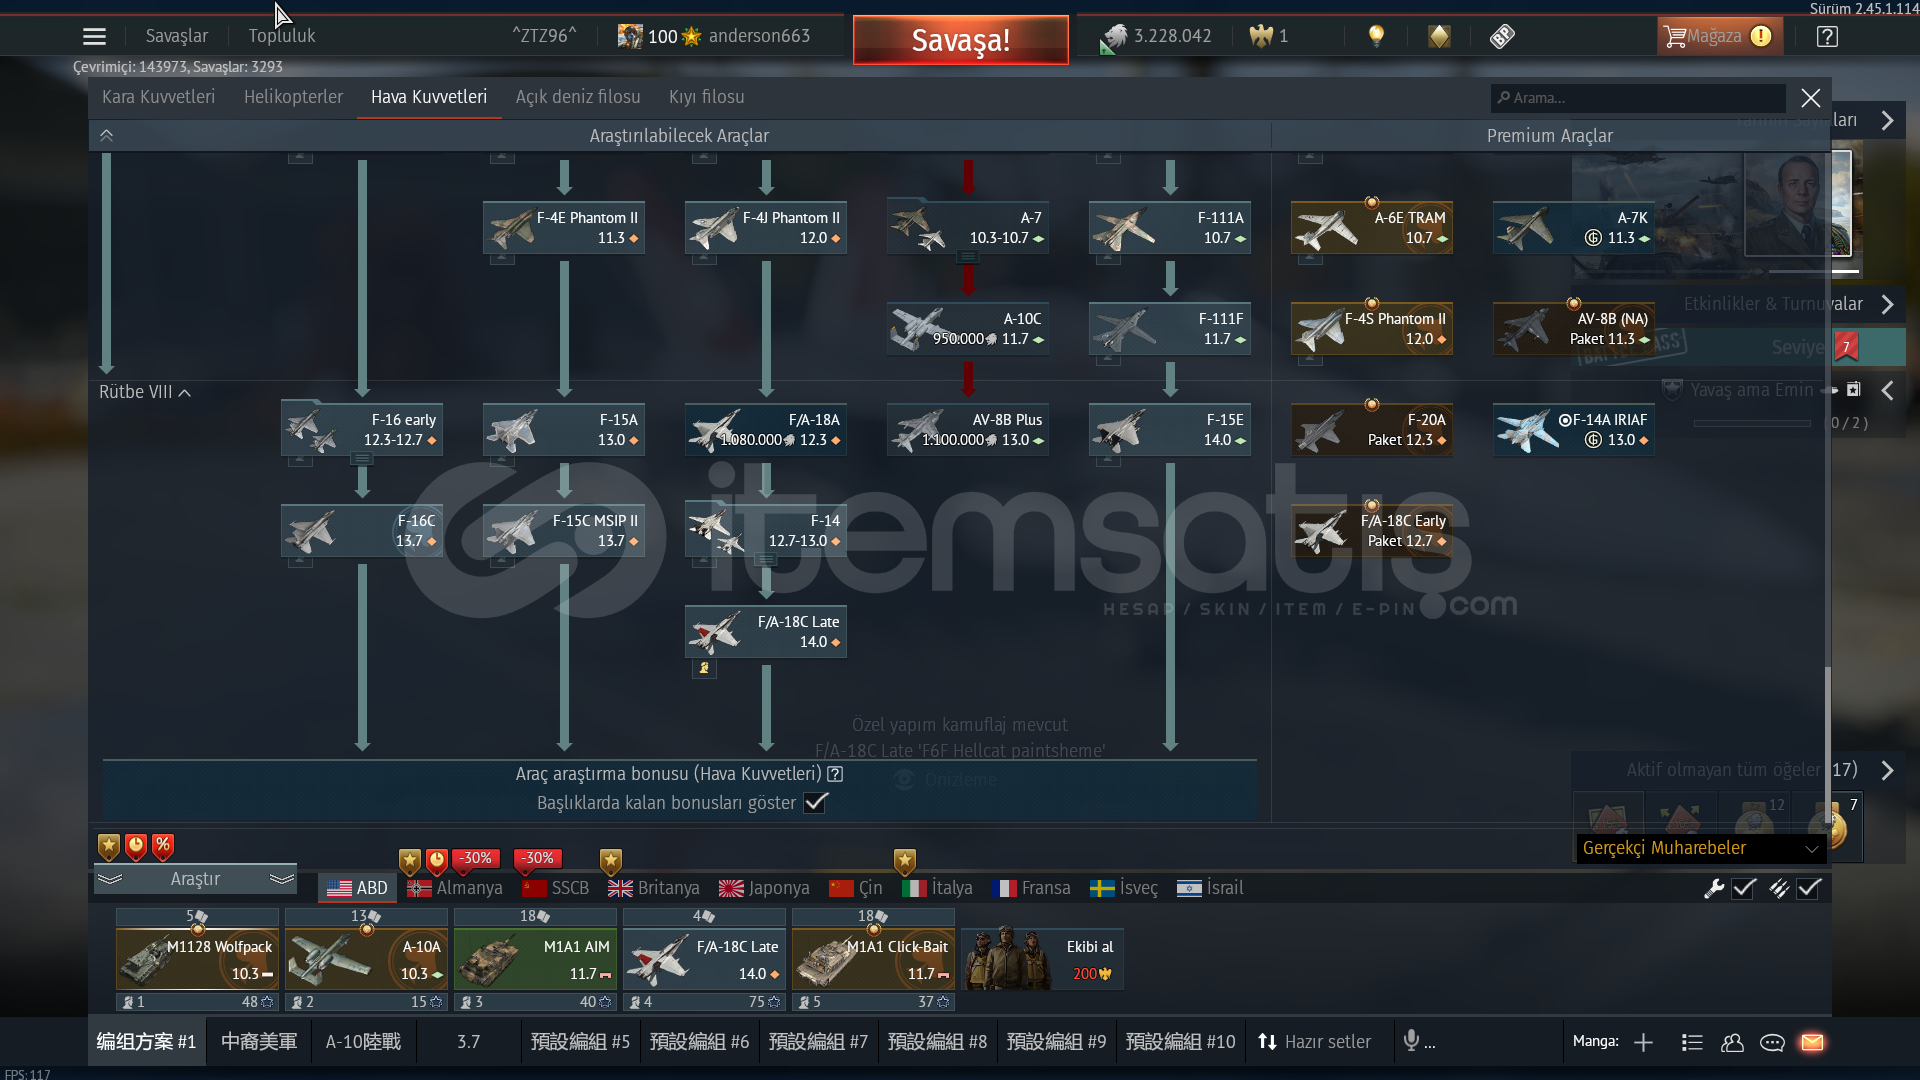The height and width of the screenshot is (1080, 1920).
Task: Select the A-10C aircraft card
Action: [x=968, y=328]
